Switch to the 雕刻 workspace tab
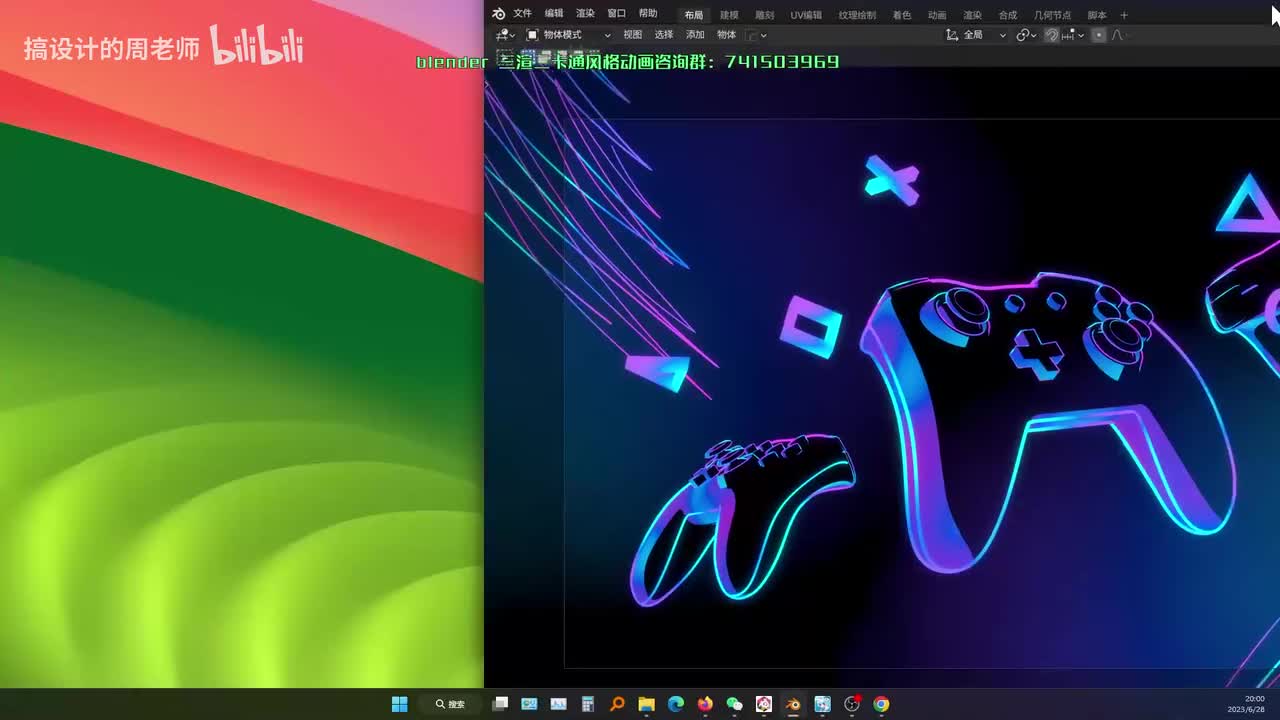 coord(765,15)
